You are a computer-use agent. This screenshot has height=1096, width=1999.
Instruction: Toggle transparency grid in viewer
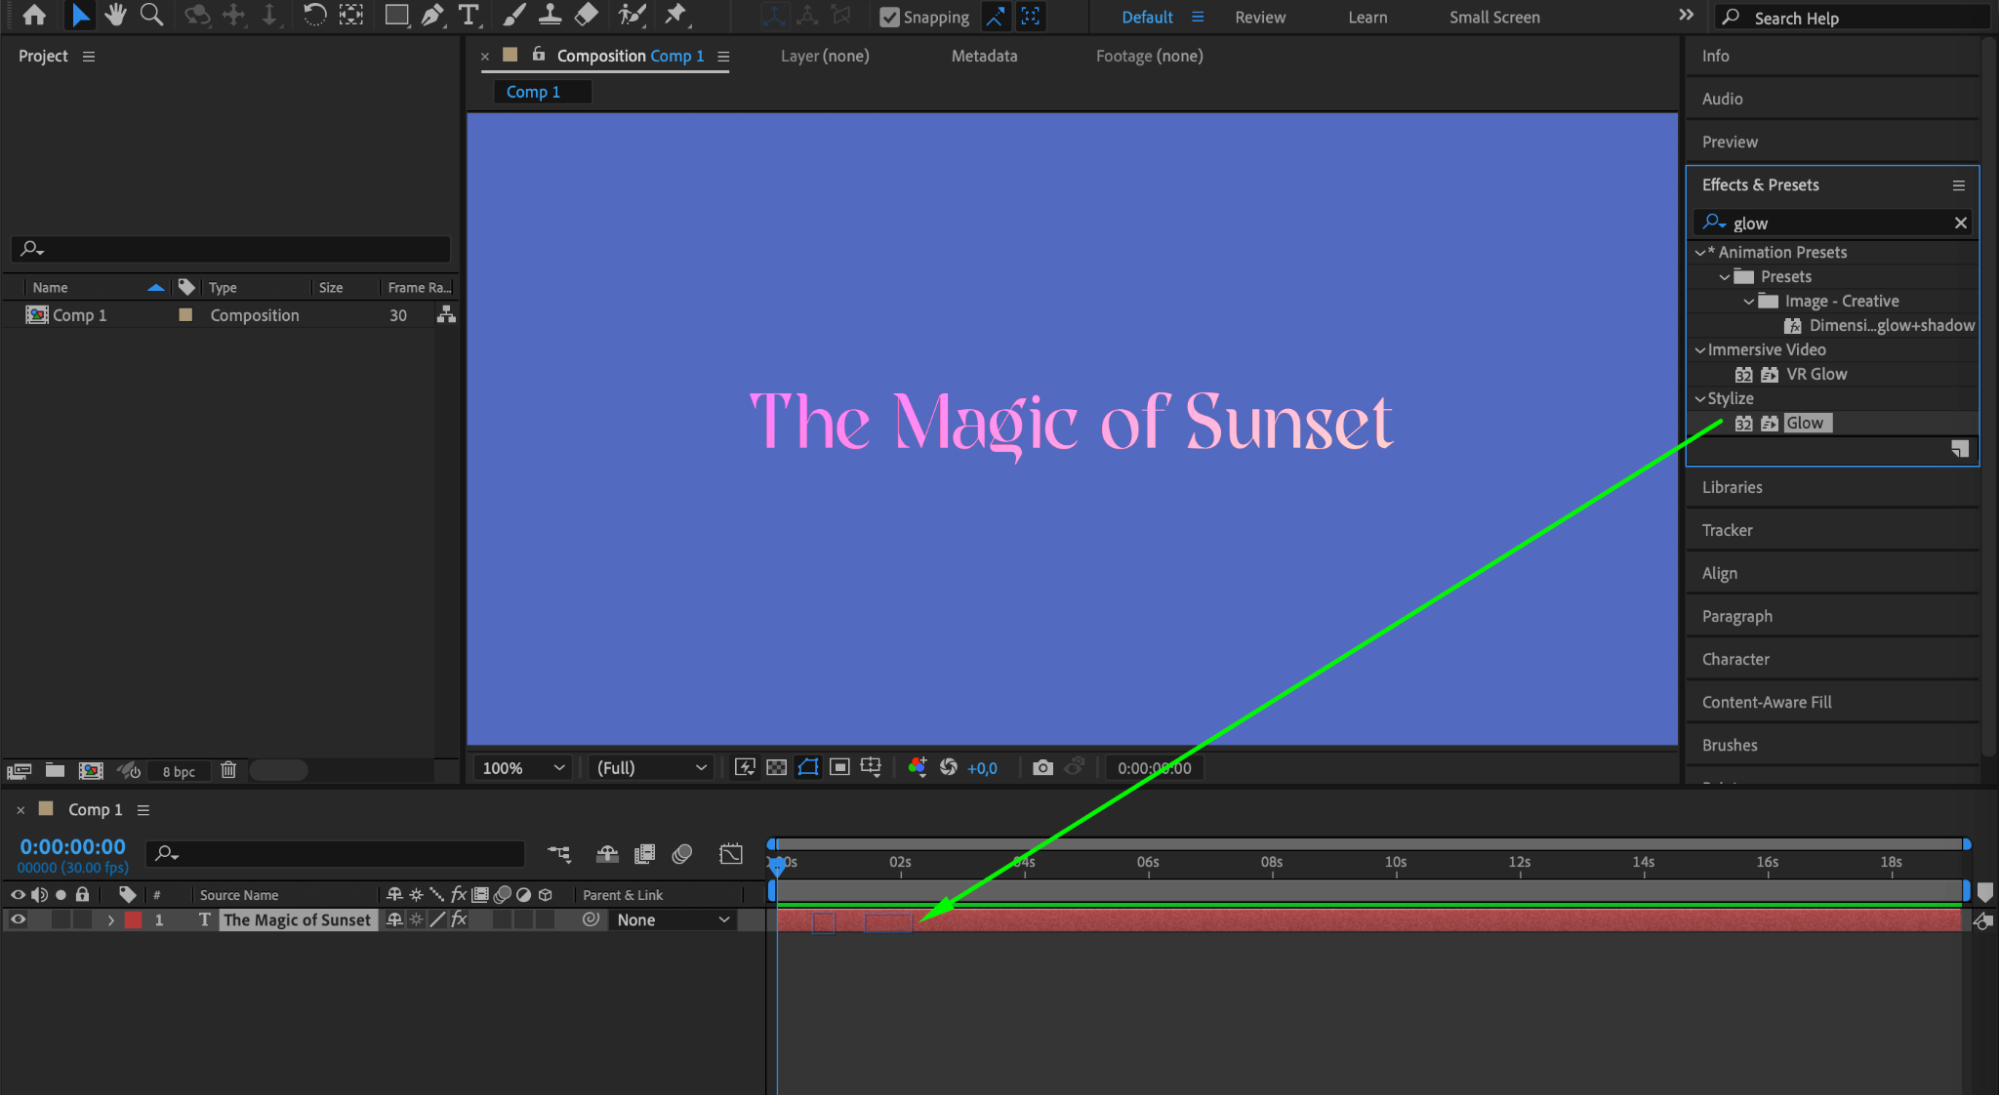coord(776,767)
